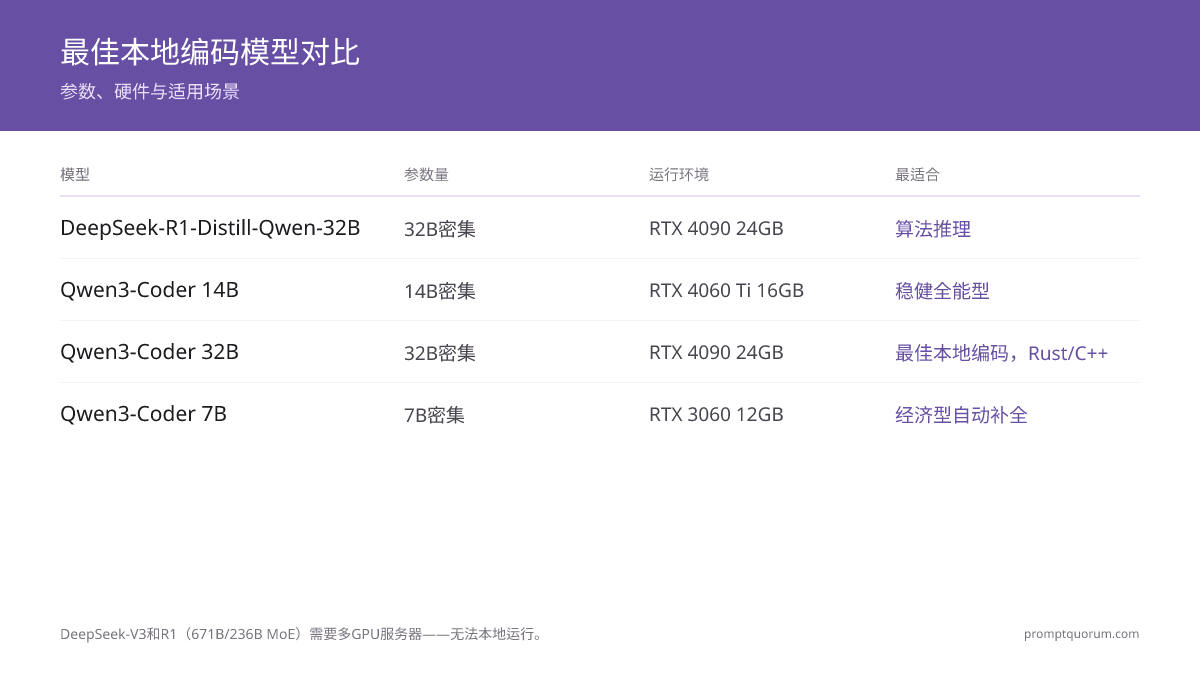The image size is (1200, 675).
Task: Click 32B密集 in the DeepSeek-R1-Distill row
Action: 440,229
